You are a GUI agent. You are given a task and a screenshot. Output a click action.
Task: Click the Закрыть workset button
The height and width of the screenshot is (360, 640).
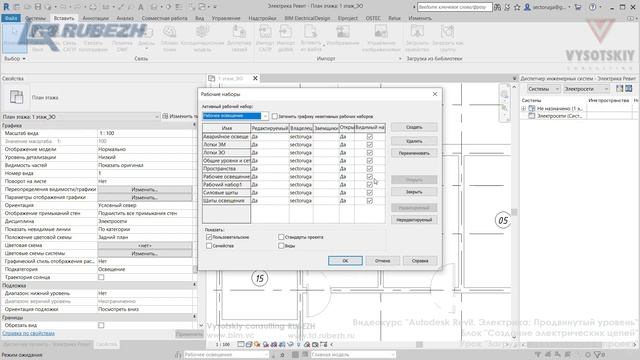pos(414,192)
